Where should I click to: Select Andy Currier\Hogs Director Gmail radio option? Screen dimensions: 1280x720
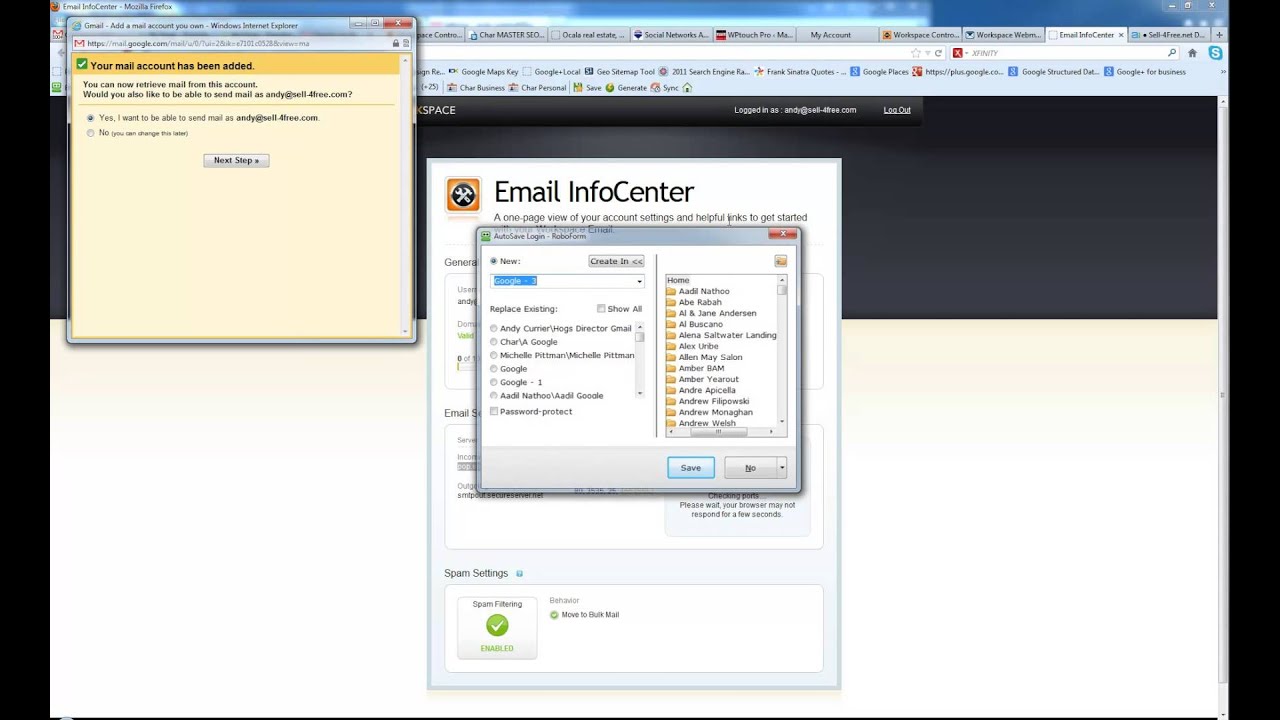click(493, 328)
